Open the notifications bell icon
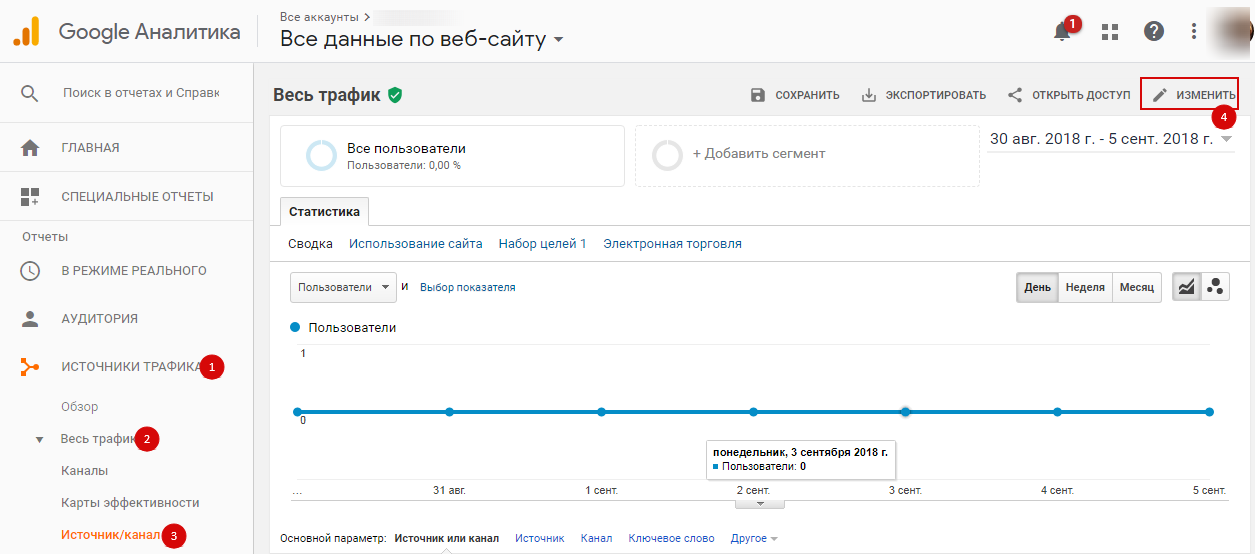This screenshot has height=554, width=1255. click(1062, 31)
